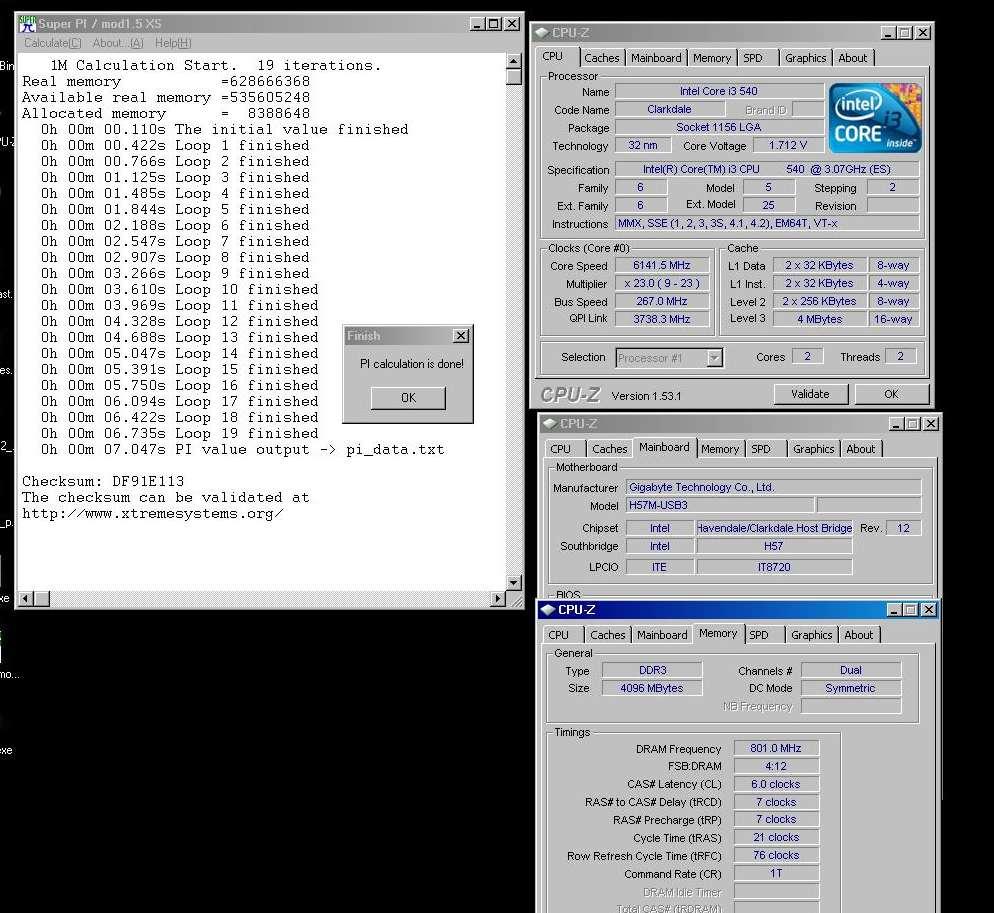Click the Super PI horizontal scrollbar right arrow
The image size is (994, 913).
[x=498, y=598]
